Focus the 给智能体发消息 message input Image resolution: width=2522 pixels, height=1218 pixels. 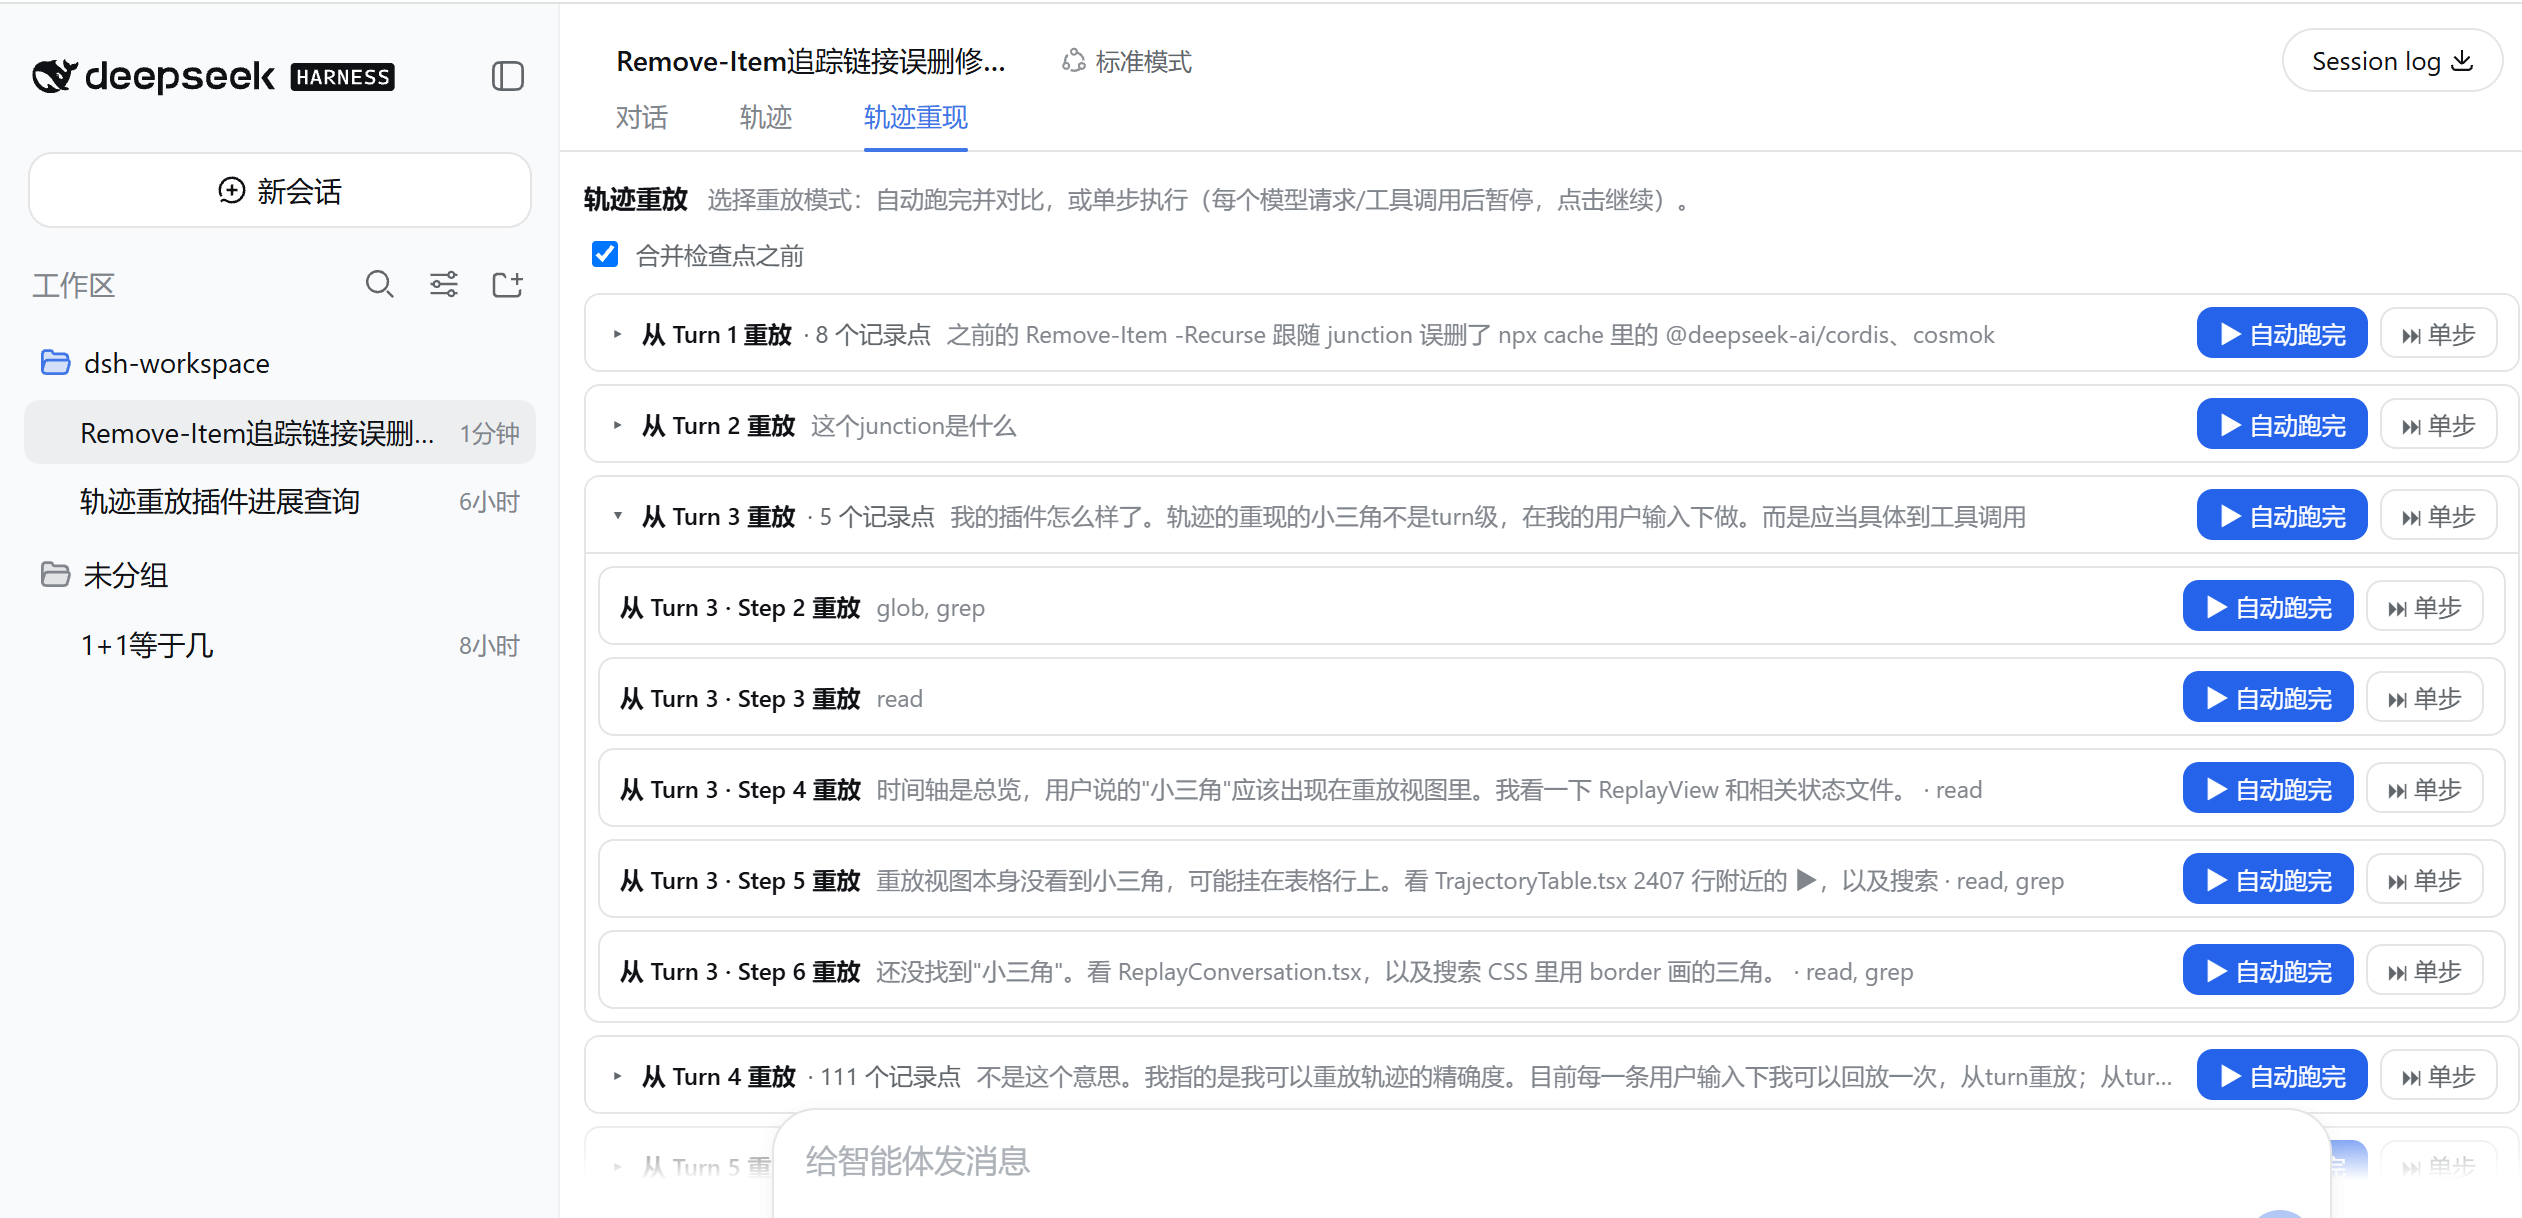pos(1550,1162)
